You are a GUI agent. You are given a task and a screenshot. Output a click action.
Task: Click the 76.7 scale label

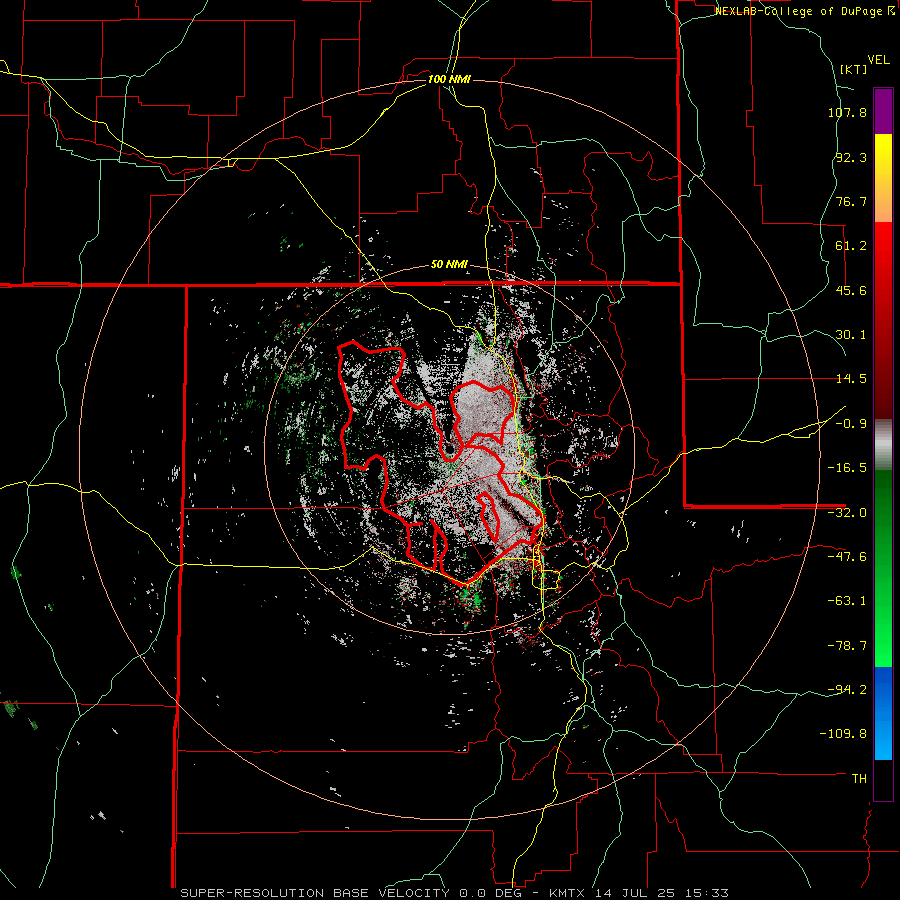pos(851,201)
